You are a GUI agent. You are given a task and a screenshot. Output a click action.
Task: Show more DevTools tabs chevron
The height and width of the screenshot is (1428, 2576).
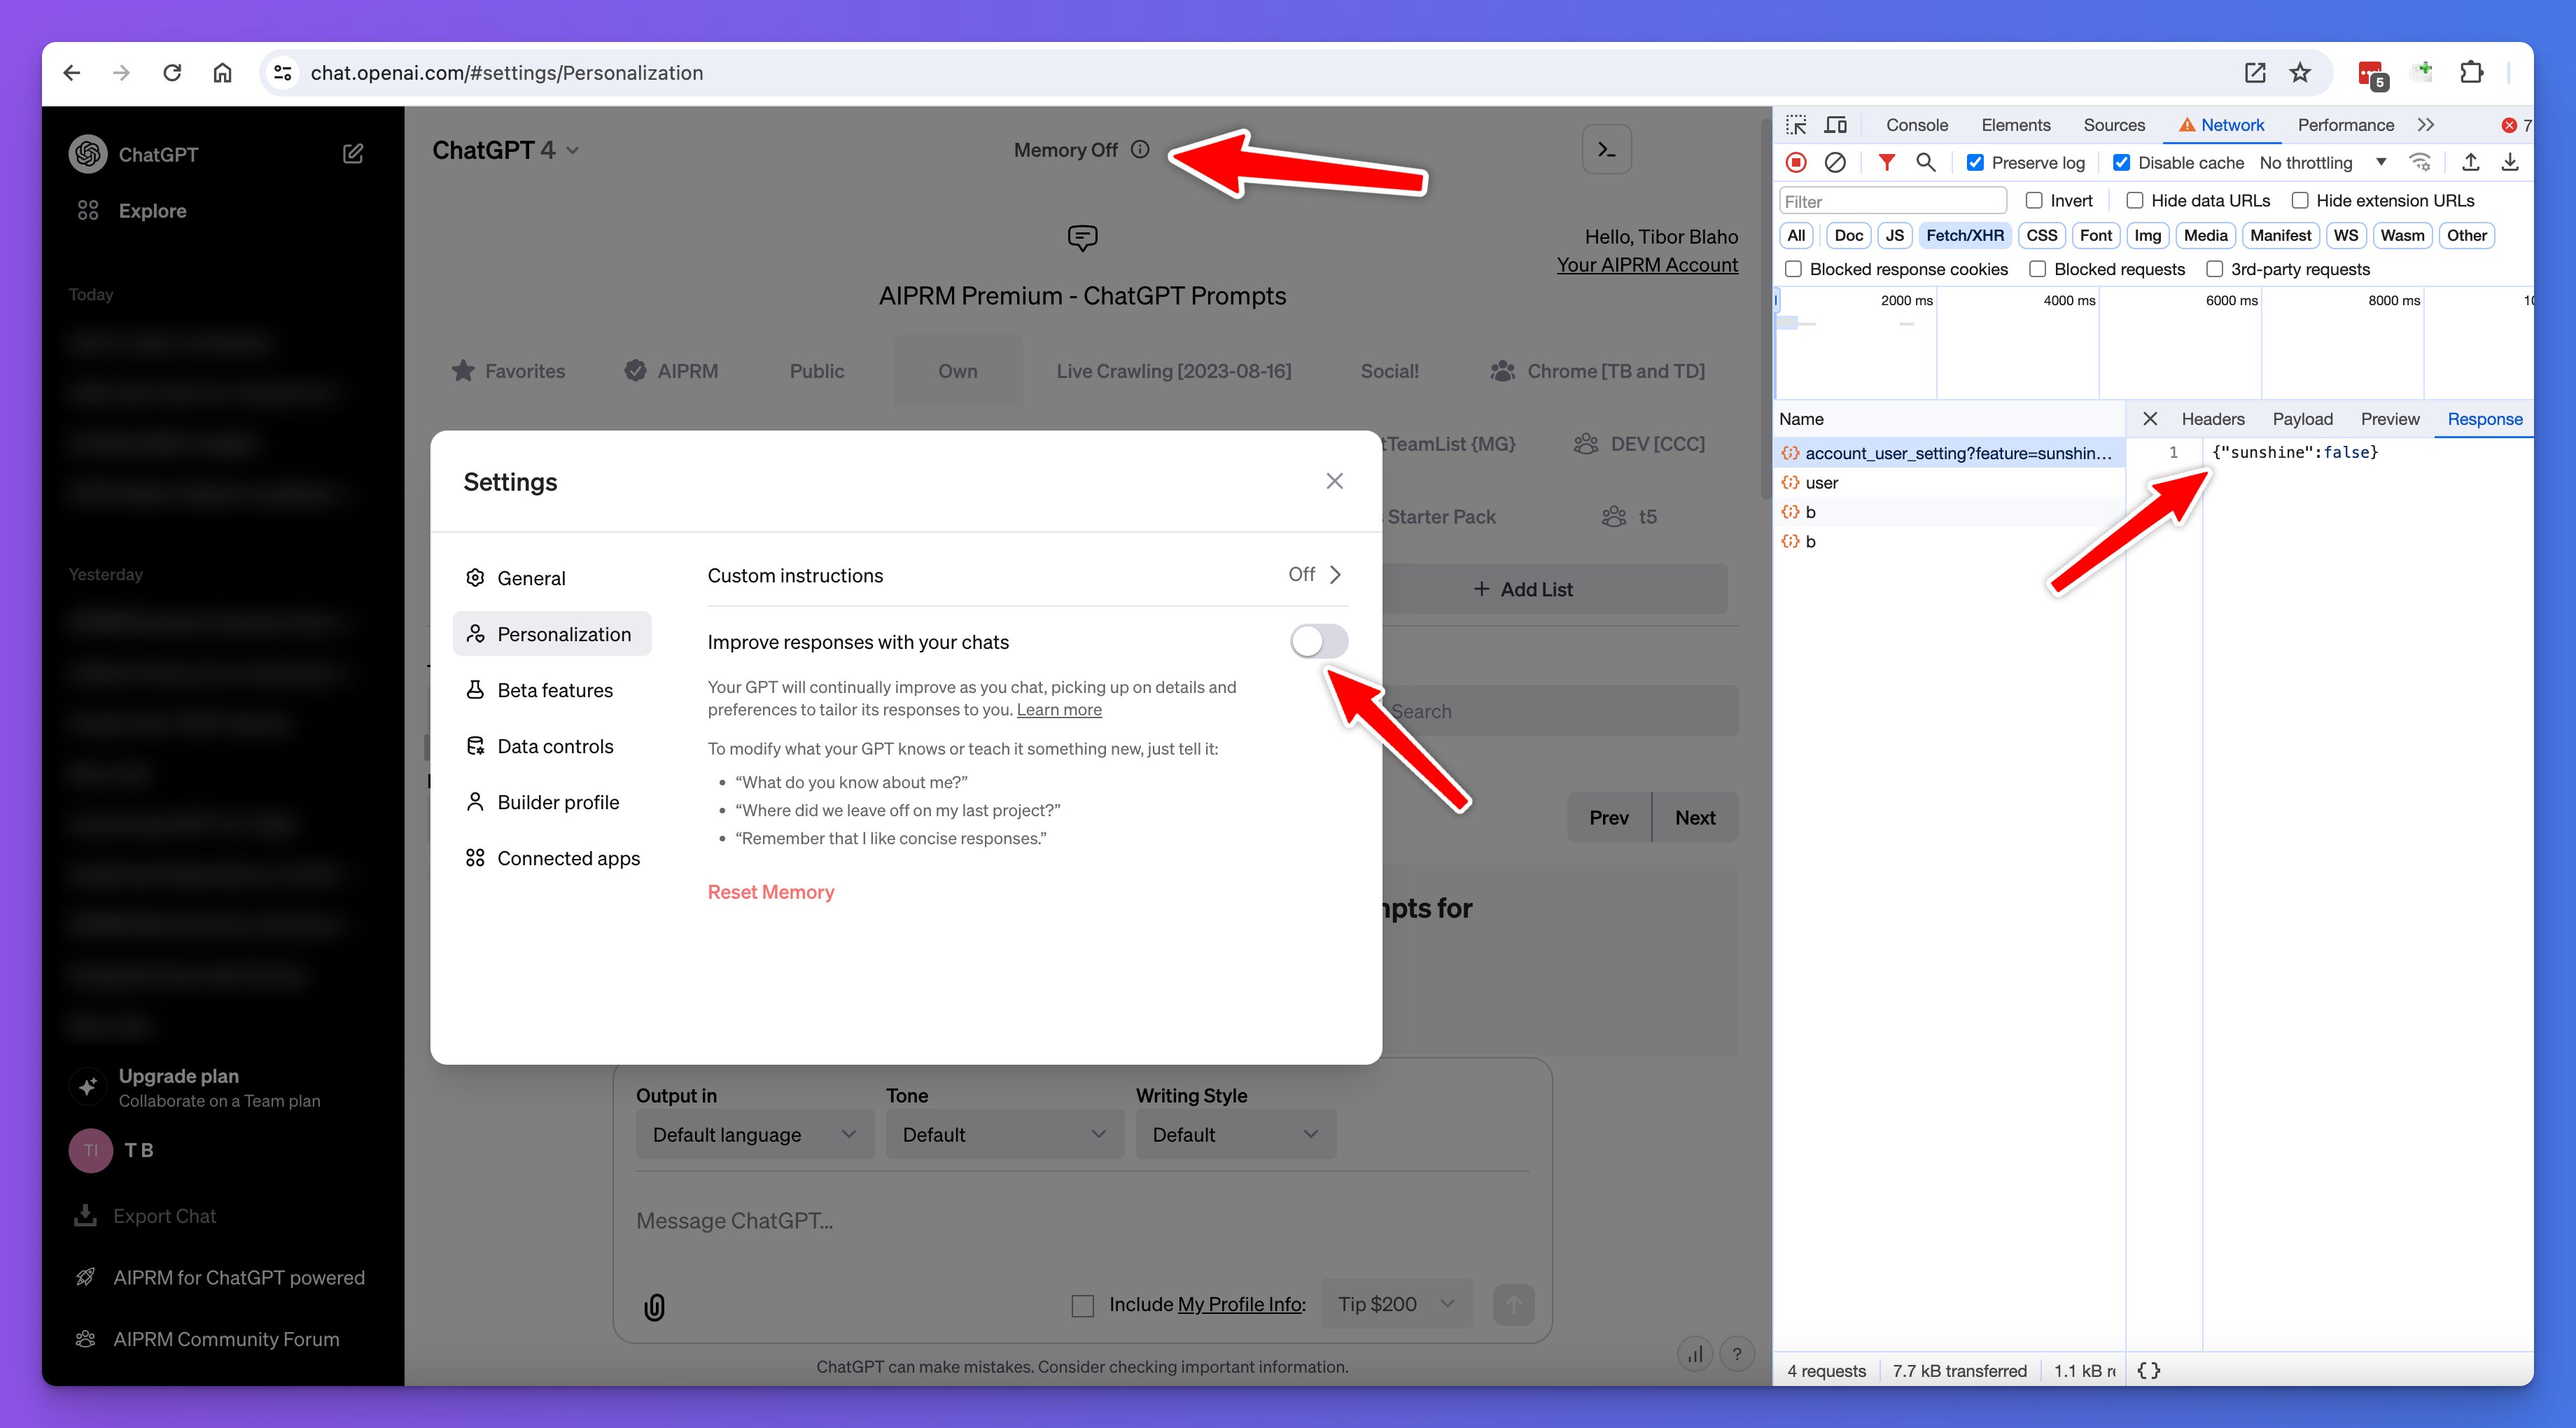[x=2426, y=125]
